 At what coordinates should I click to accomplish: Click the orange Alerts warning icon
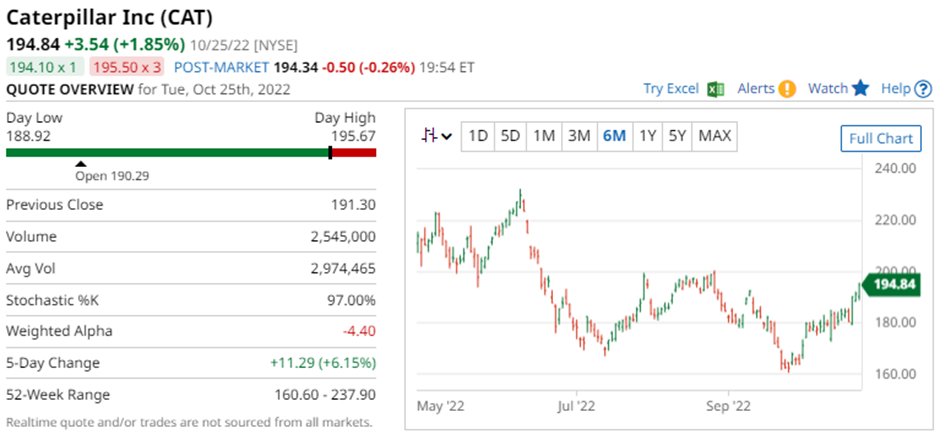pos(788,89)
